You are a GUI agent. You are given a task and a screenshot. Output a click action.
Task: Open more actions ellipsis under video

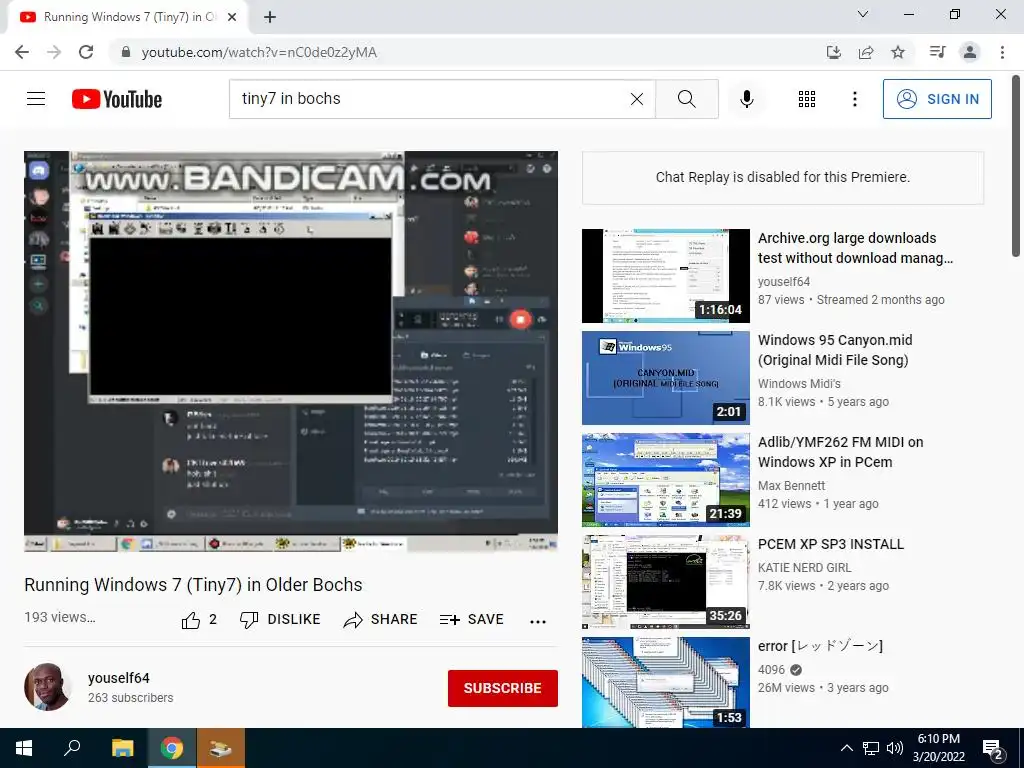538,621
